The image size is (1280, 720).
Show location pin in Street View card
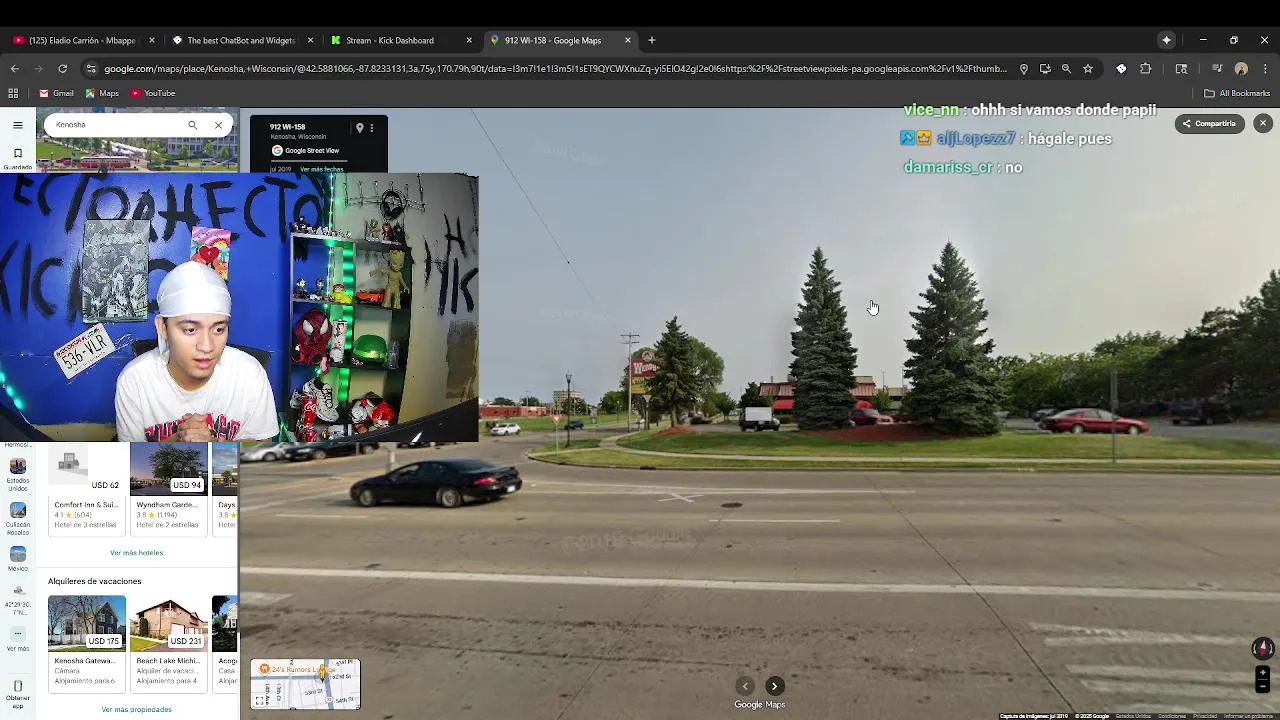click(359, 128)
